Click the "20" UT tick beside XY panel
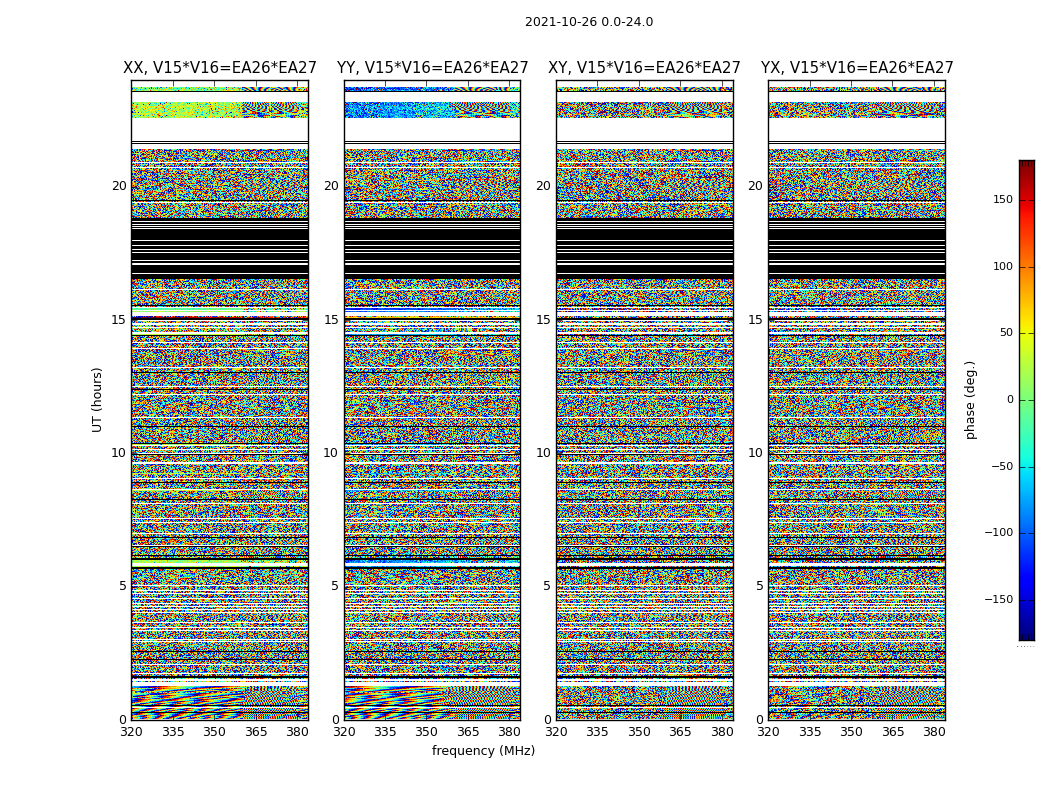 pyautogui.click(x=544, y=186)
